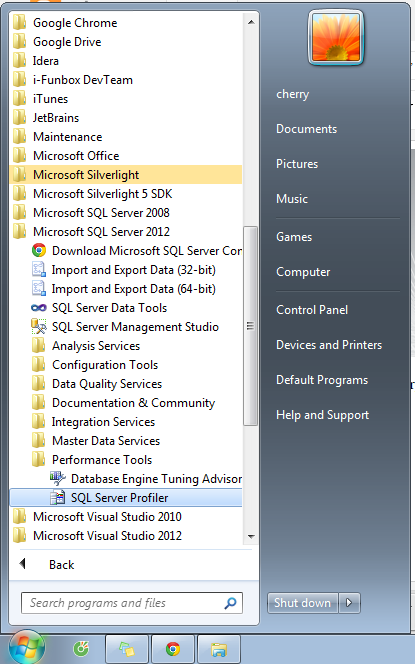Screen dimensions: 415x664
Task: Collapse the Performance Tools subfolder
Action: click(x=126, y=460)
